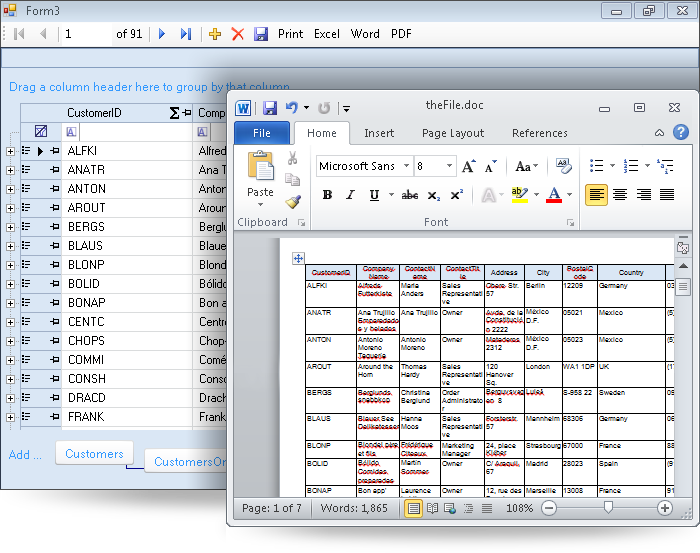Expand the CHOPS customer row
700x553 pixels.
[x=10, y=341]
